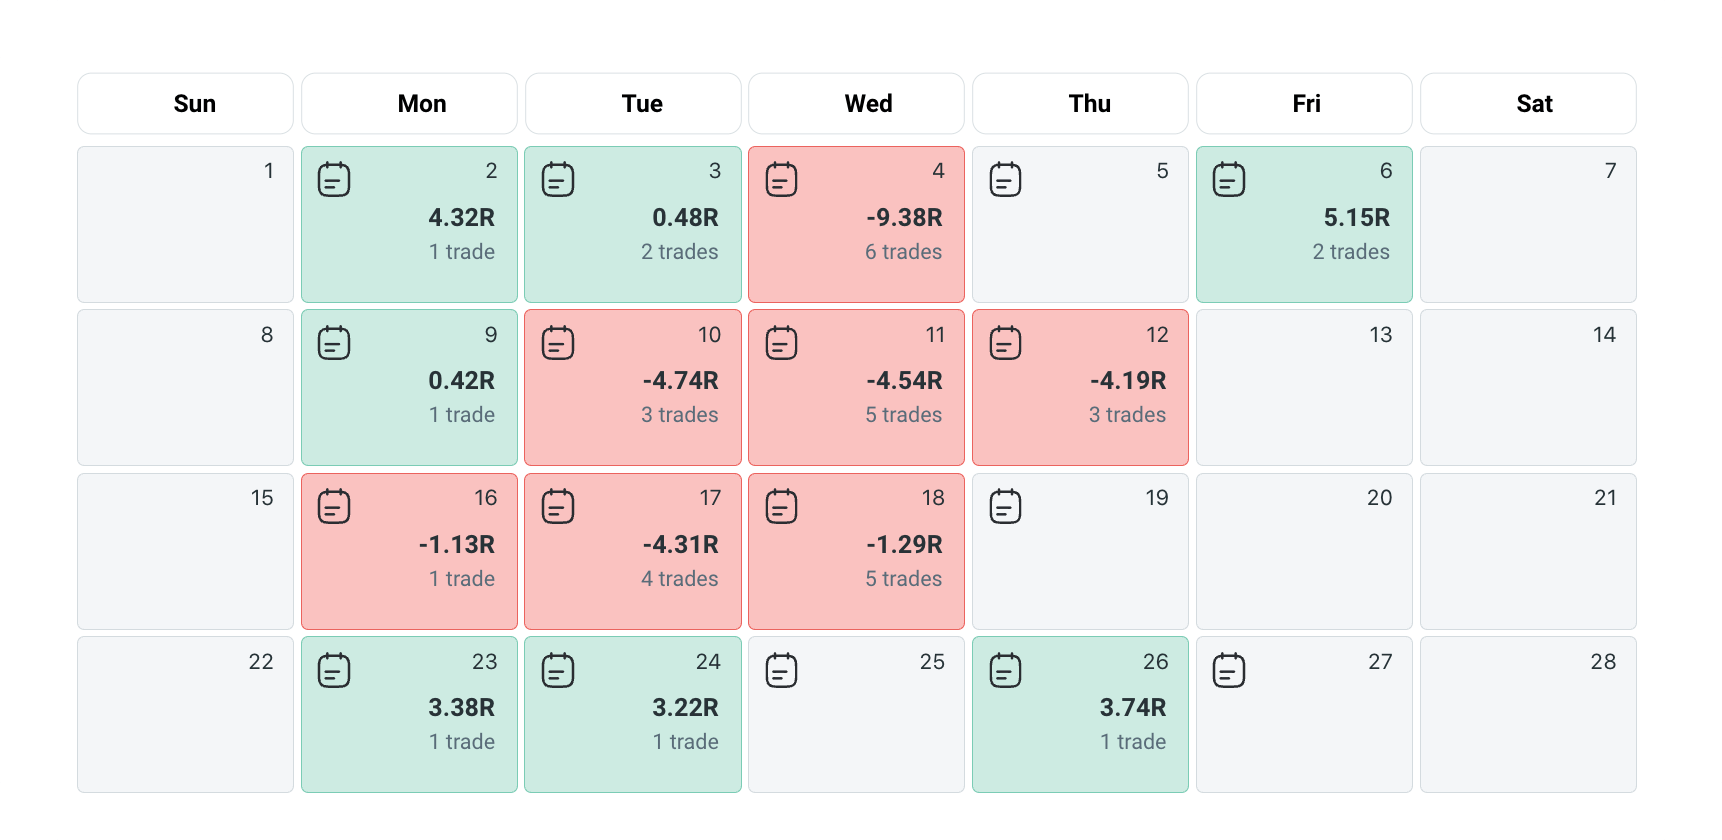Click the -4.31R result on day 17
Image resolution: width=1722 pixels, height=840 pixels.
coord(680,545)
